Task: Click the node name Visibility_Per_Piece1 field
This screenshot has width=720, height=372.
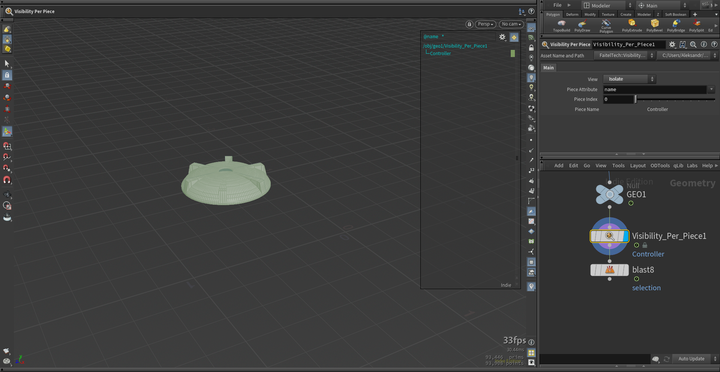Action: coord(629,45)
